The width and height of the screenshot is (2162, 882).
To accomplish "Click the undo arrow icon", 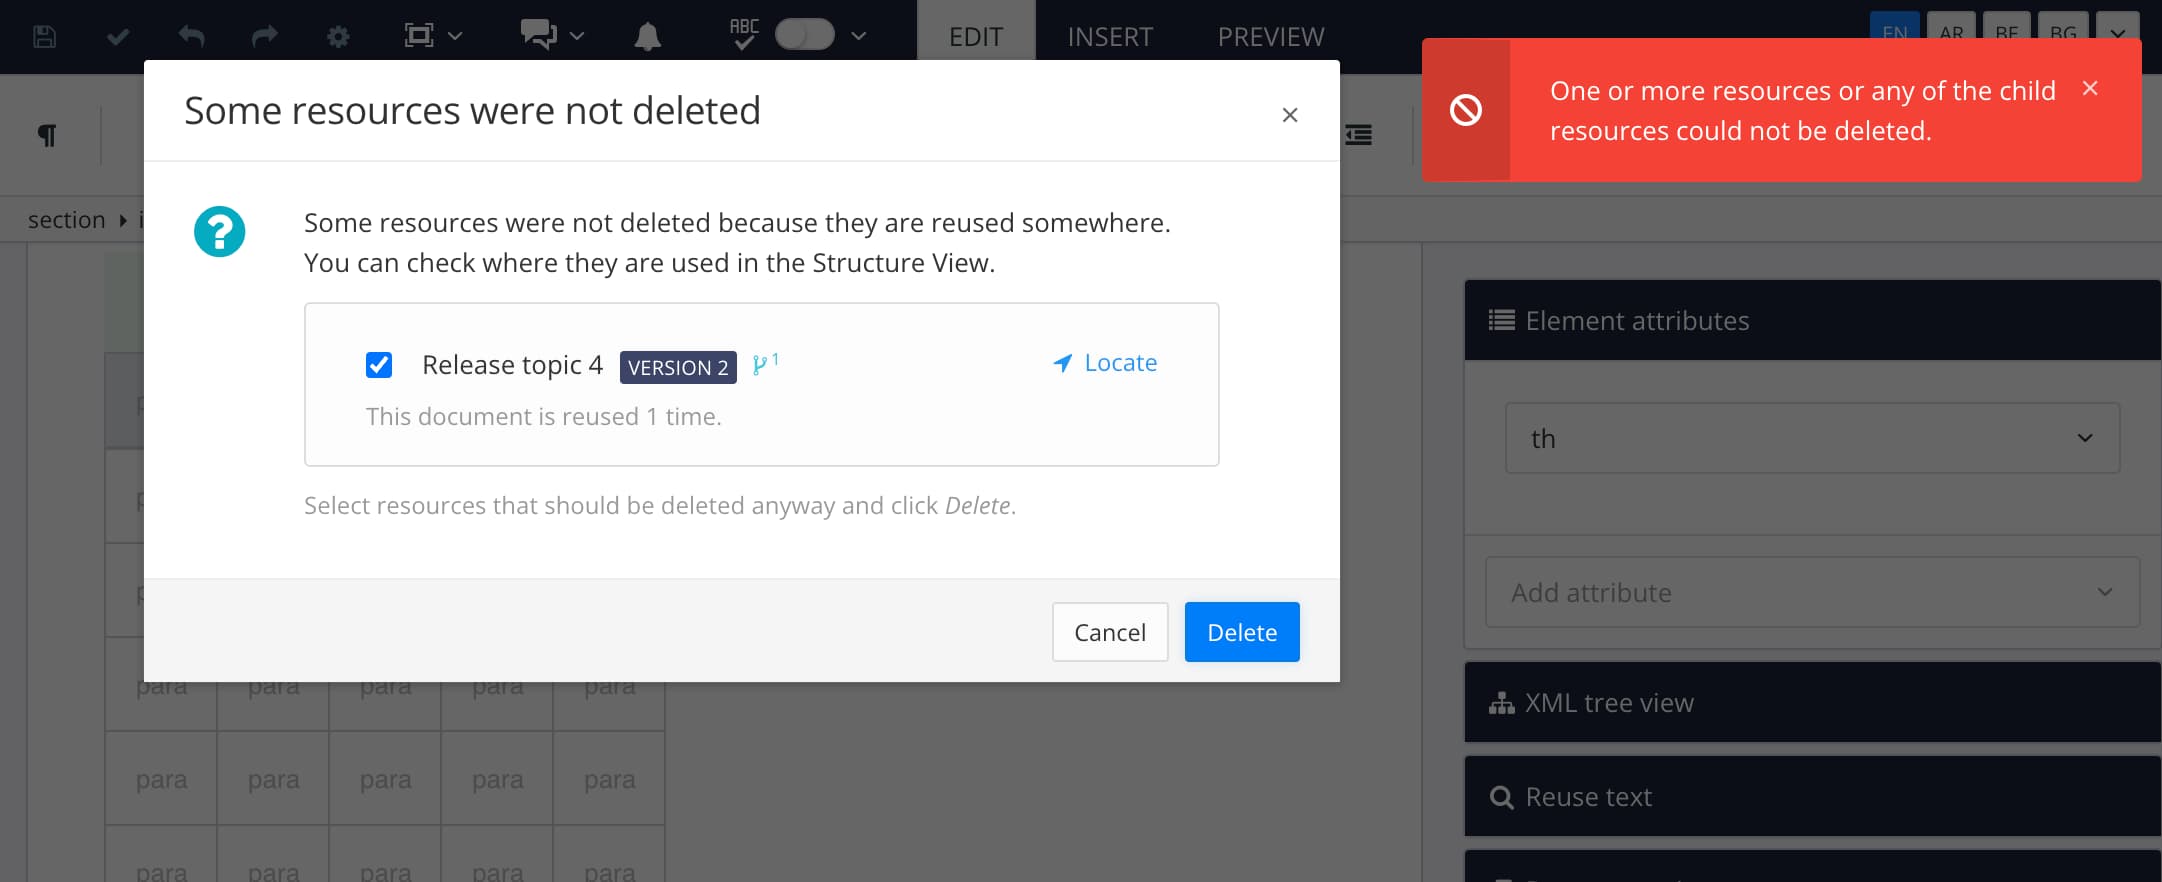I will [x=191, y=37].
